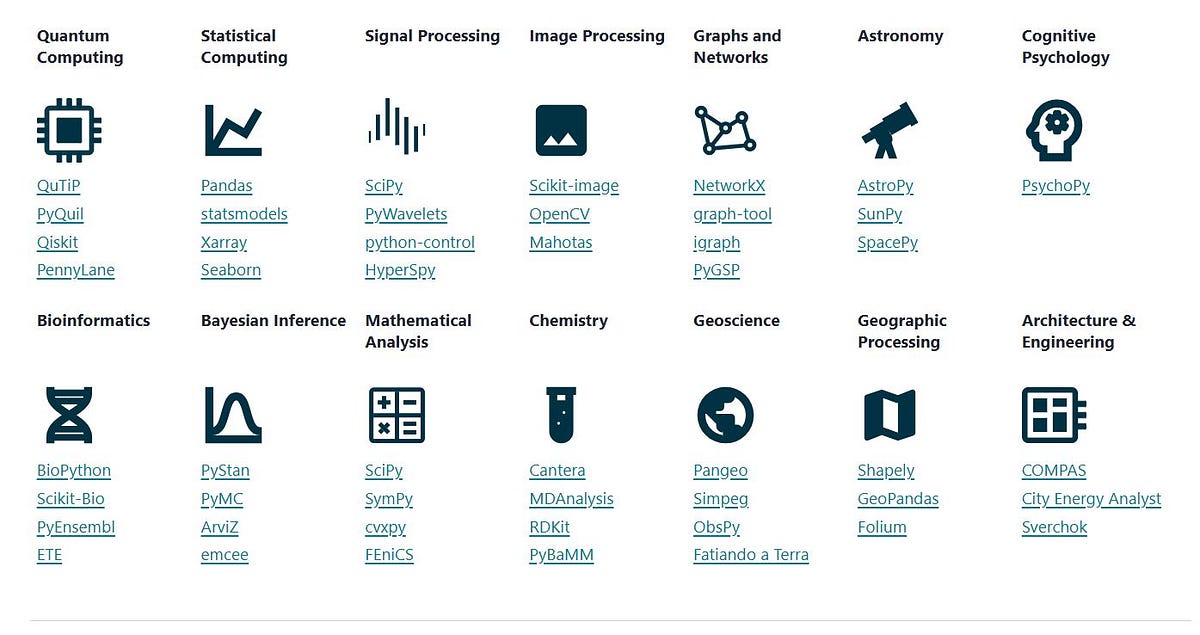Visit the City Energy Analyst link

point(1091,499)
